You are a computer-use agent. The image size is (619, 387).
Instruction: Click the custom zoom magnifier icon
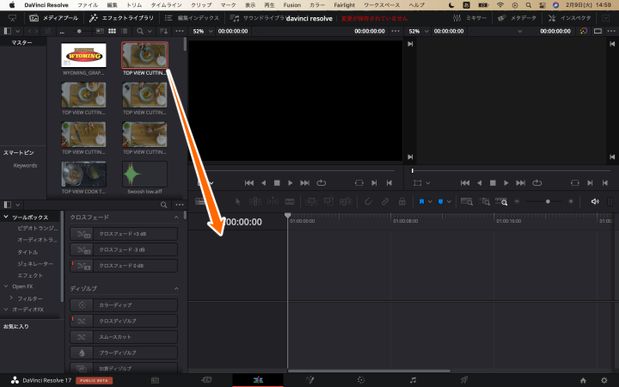point(501,202)
